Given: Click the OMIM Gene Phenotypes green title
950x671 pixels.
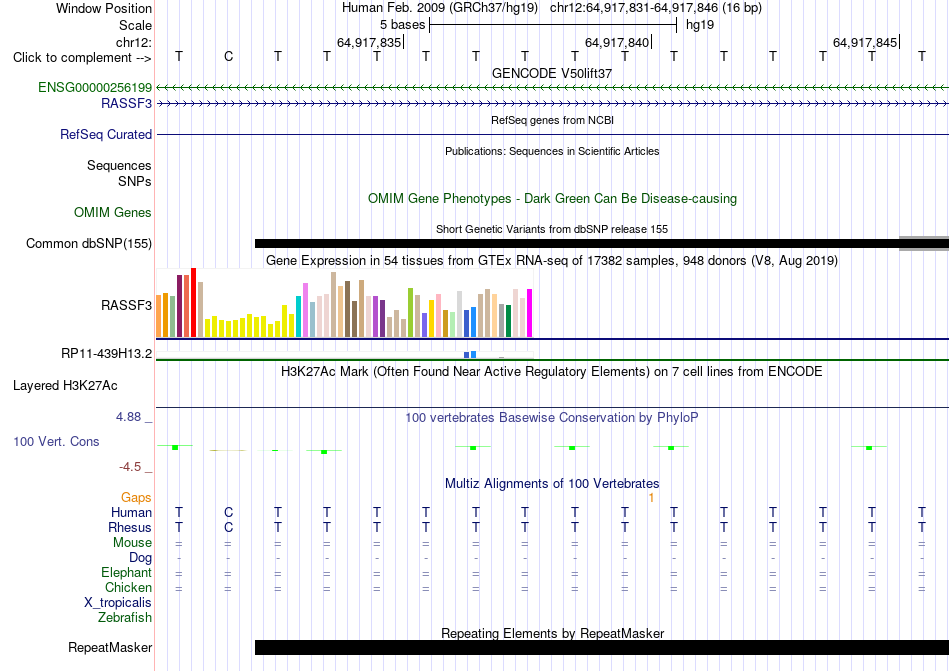Looking at the screenshot, I should click(552, 199).
